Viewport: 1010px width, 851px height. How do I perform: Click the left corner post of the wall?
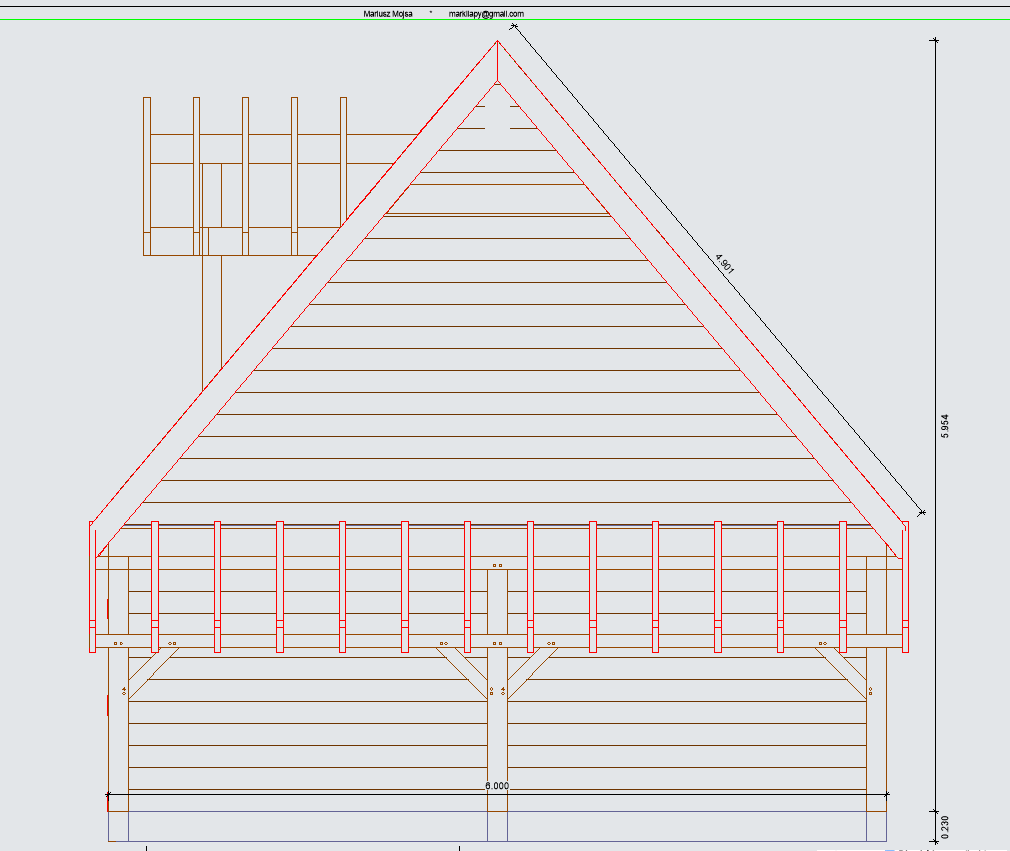tap(118, 730)
